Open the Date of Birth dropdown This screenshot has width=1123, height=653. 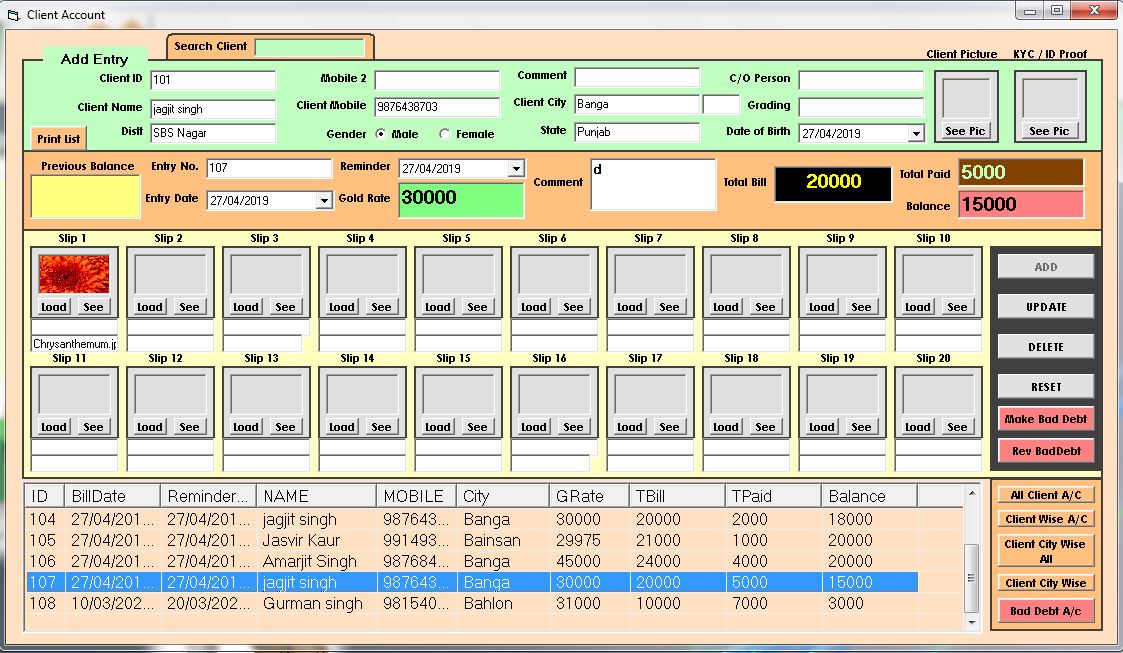(916, 134)
